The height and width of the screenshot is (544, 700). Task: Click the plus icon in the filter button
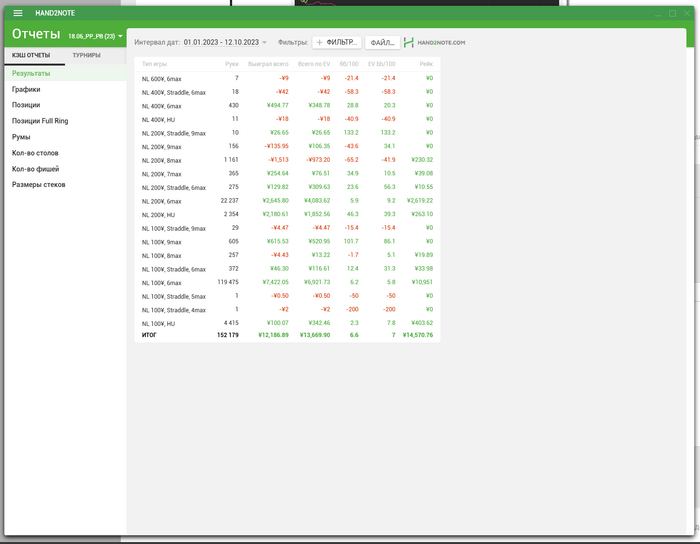[x=320, y=42]
